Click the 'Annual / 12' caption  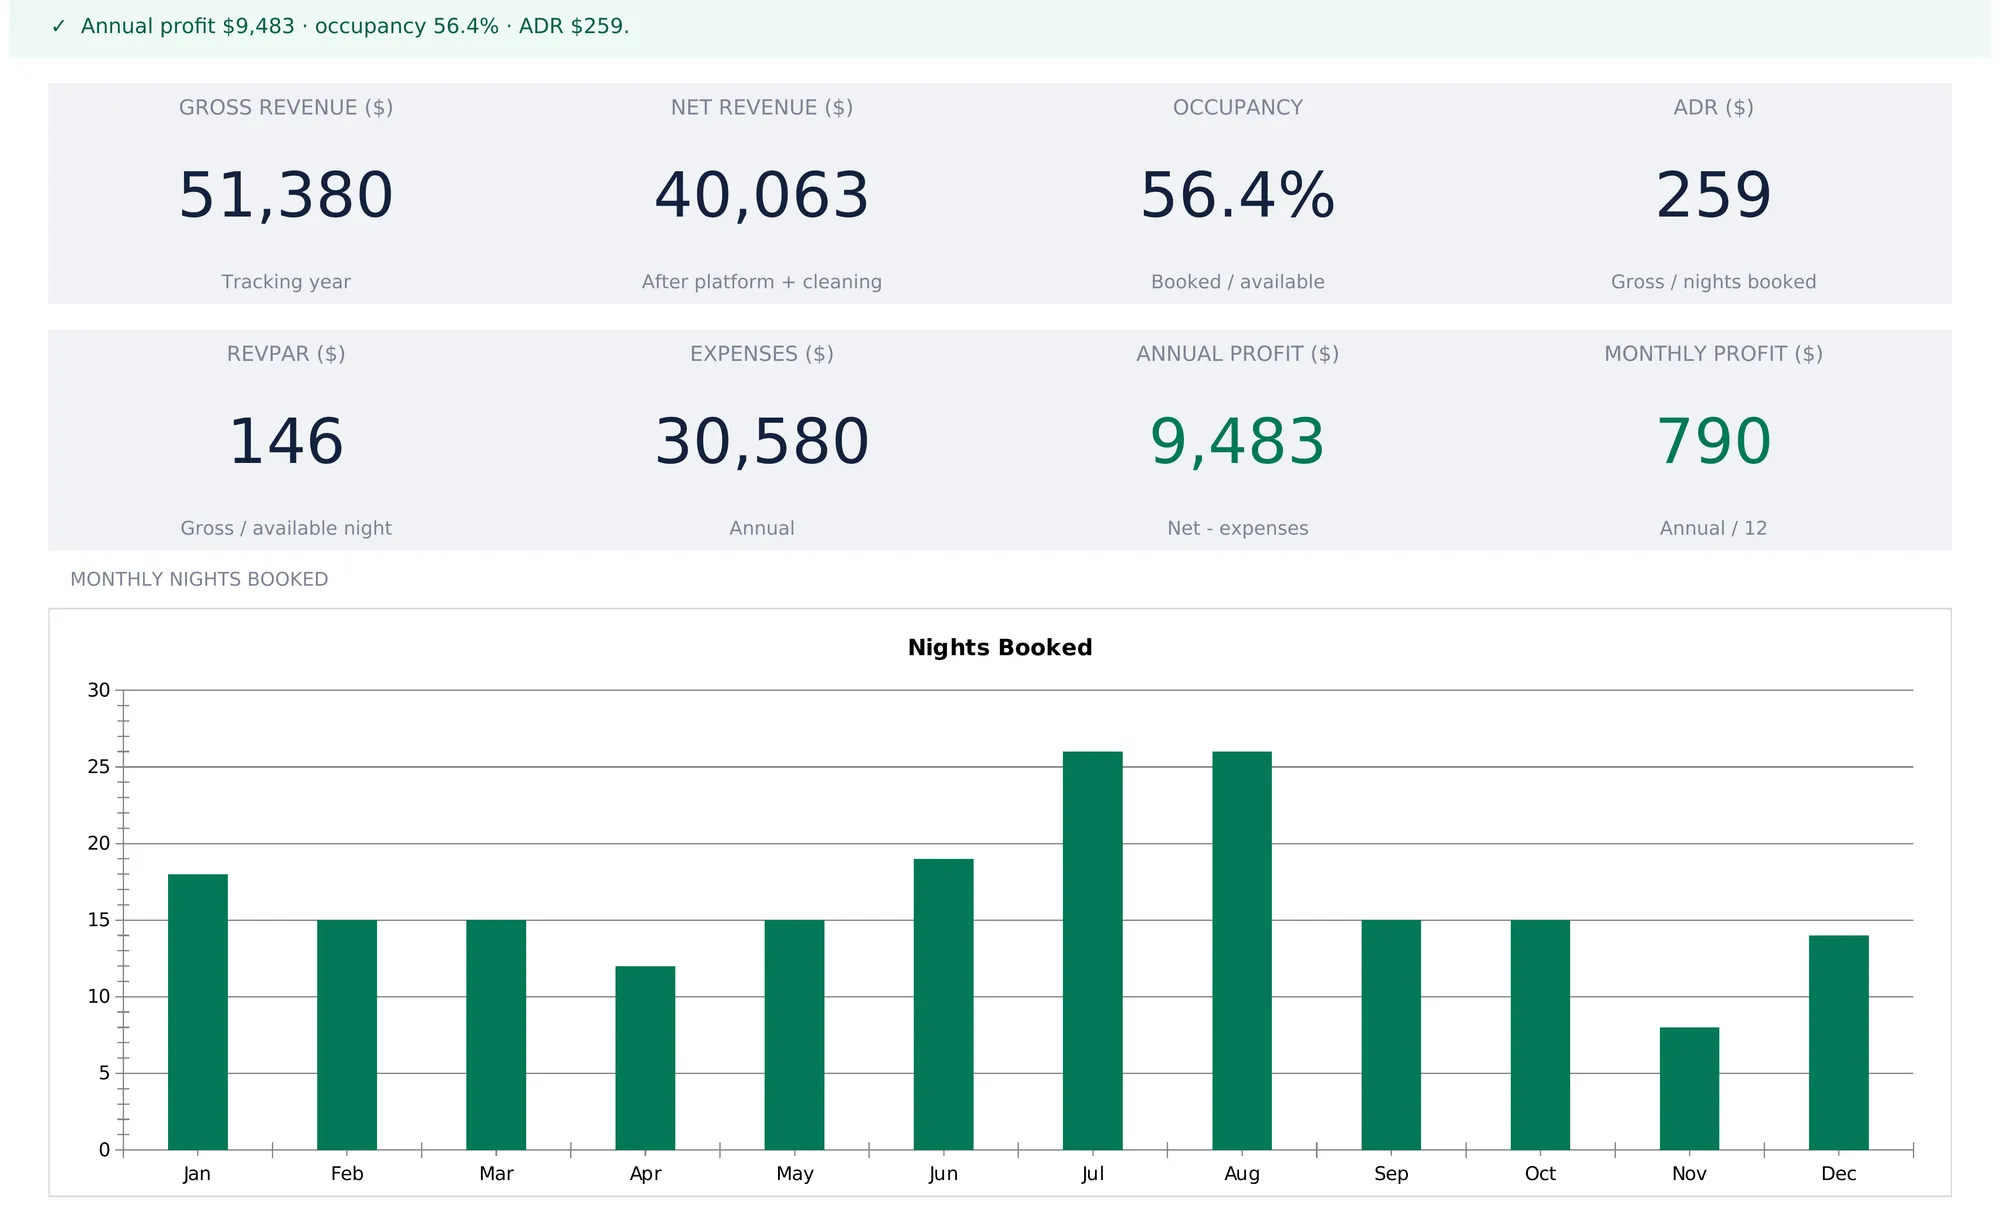tap(1714, 528)
